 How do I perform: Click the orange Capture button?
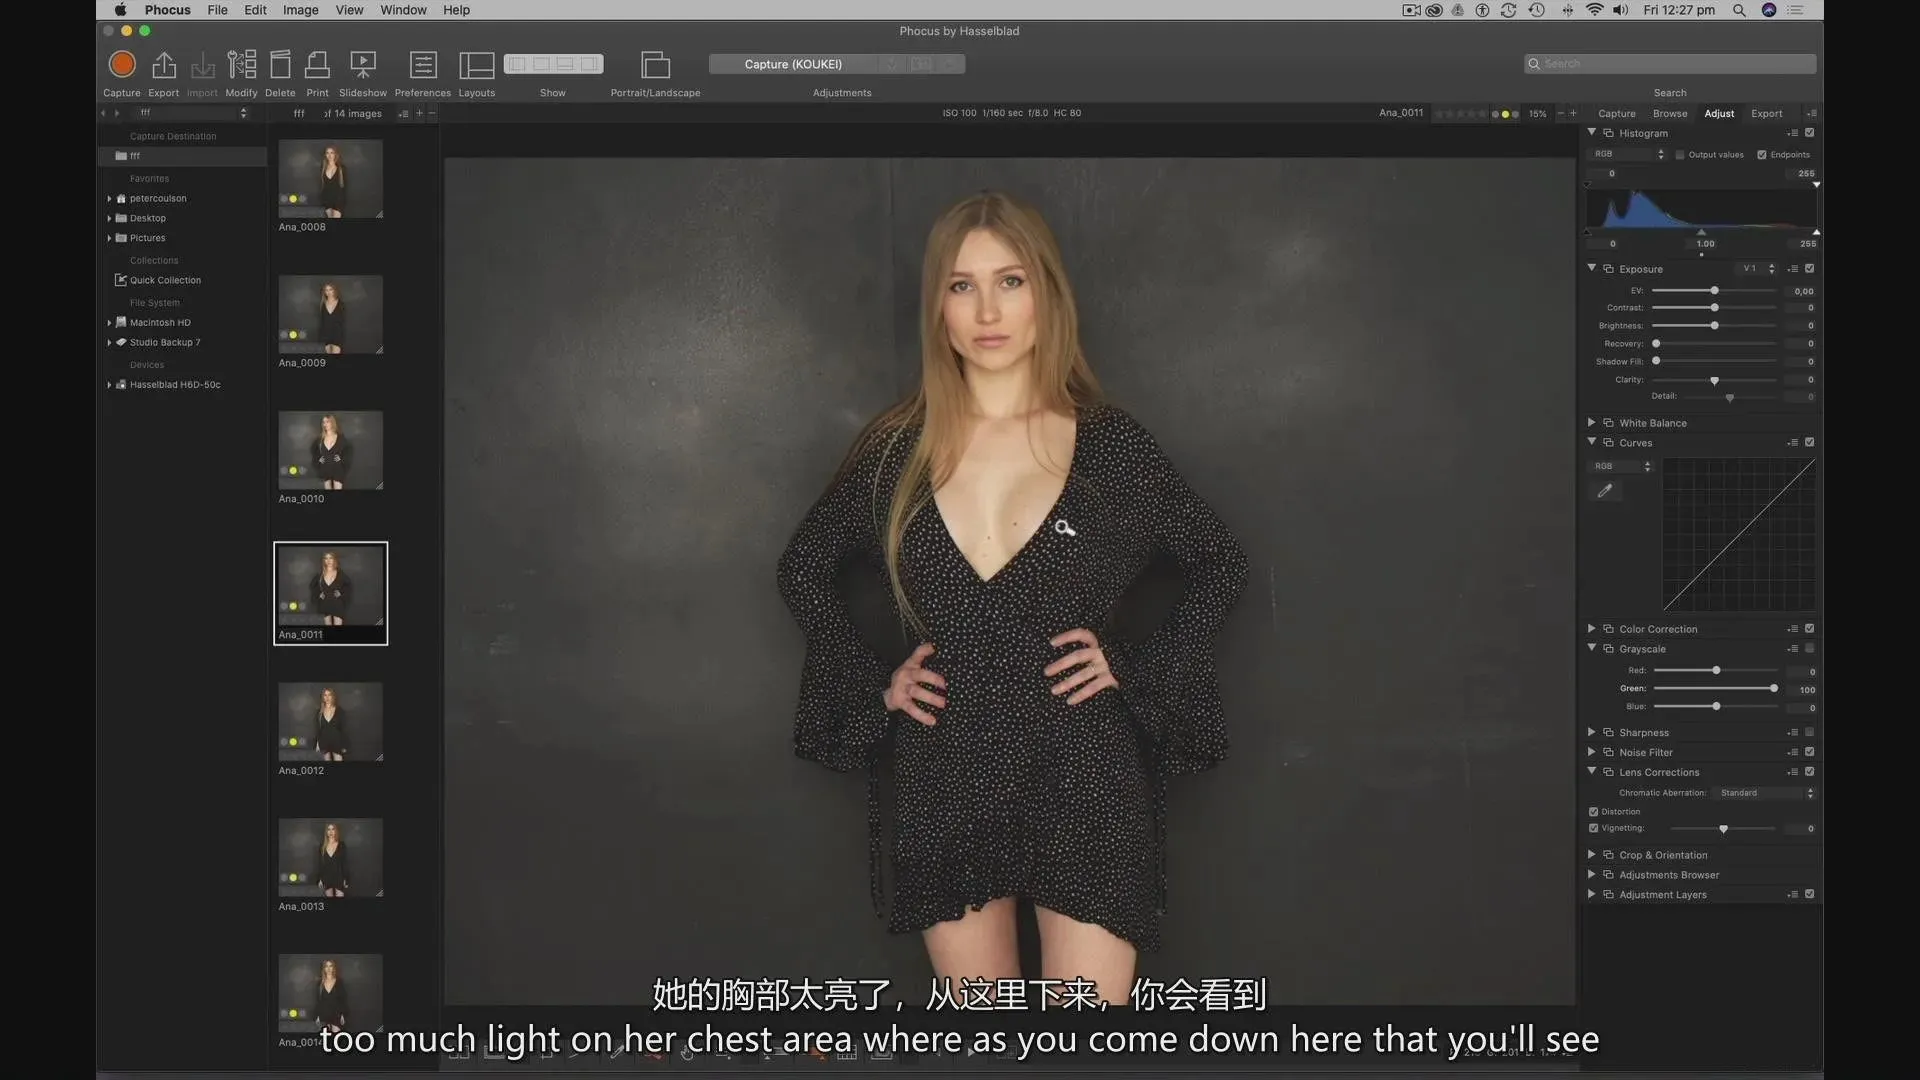click(122, 65)
